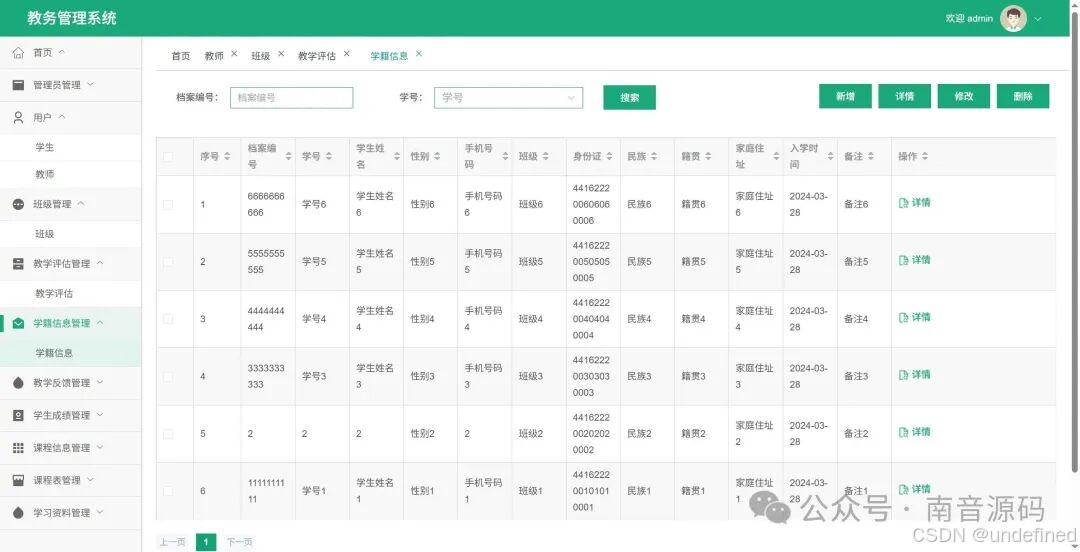This screenshot has height=552, width=1080.
Task: Close the 班级 tab
Action: click(281, 53)
